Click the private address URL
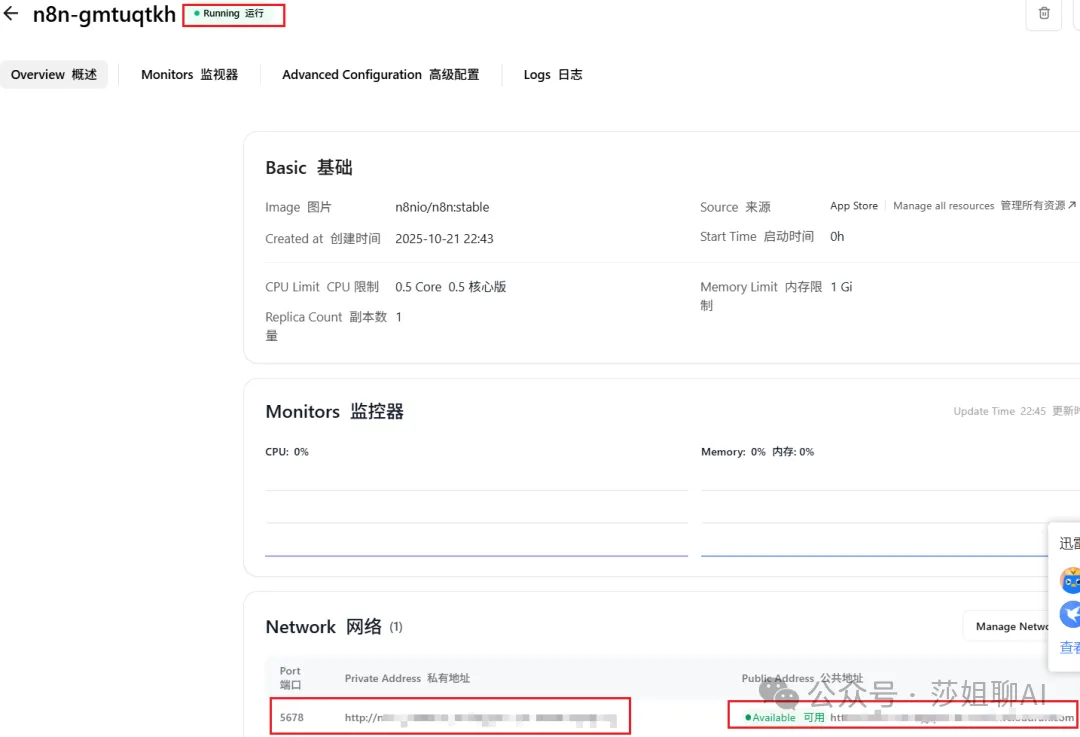This screenshot has height=737, width=1080. 480,717
